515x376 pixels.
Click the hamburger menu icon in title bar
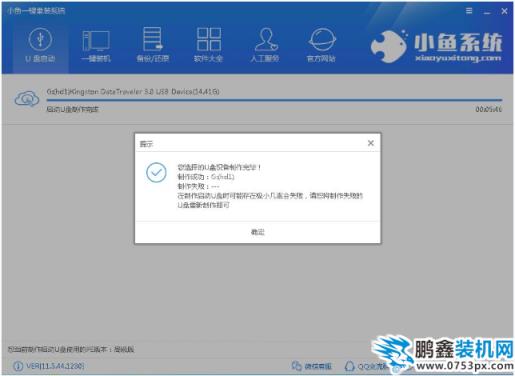(469, 11)
